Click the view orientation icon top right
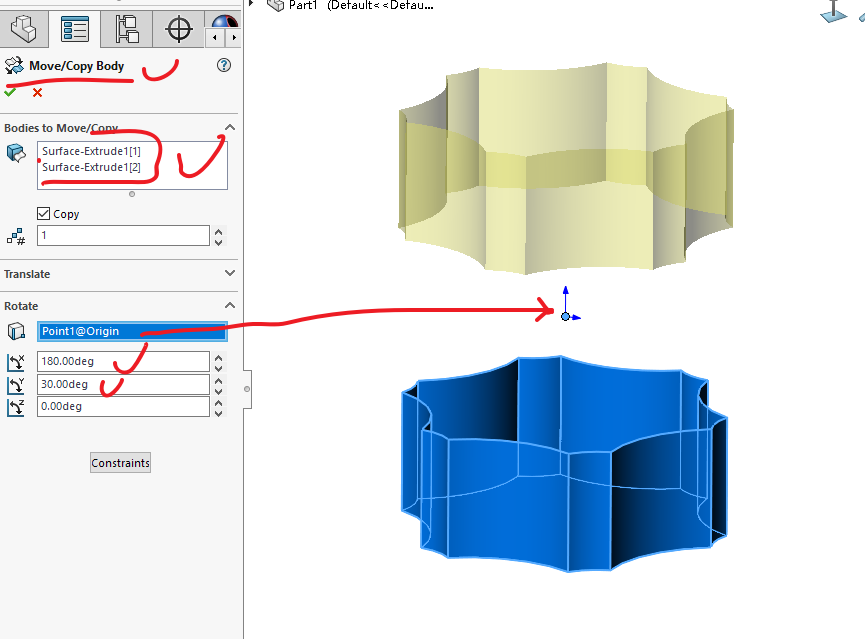Viewport: 865px width, 639px height. pos(833,11)
